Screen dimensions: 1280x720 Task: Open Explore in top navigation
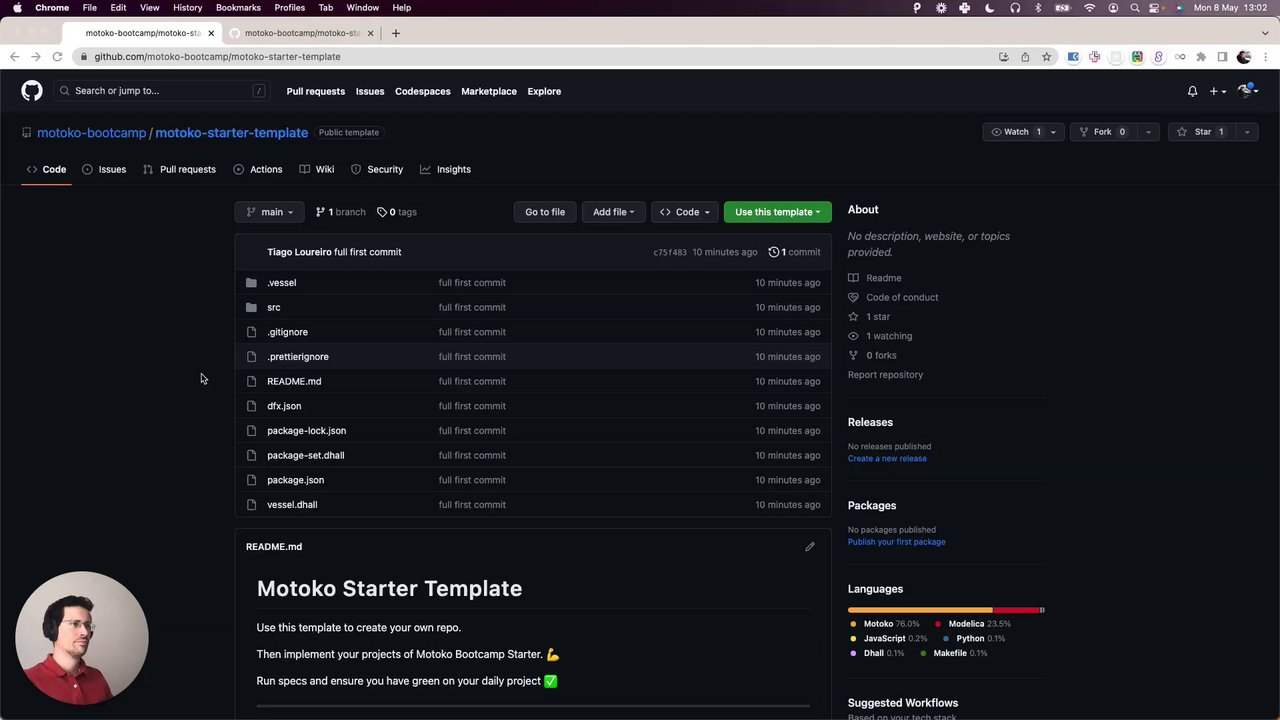click(x=544, y=91)
